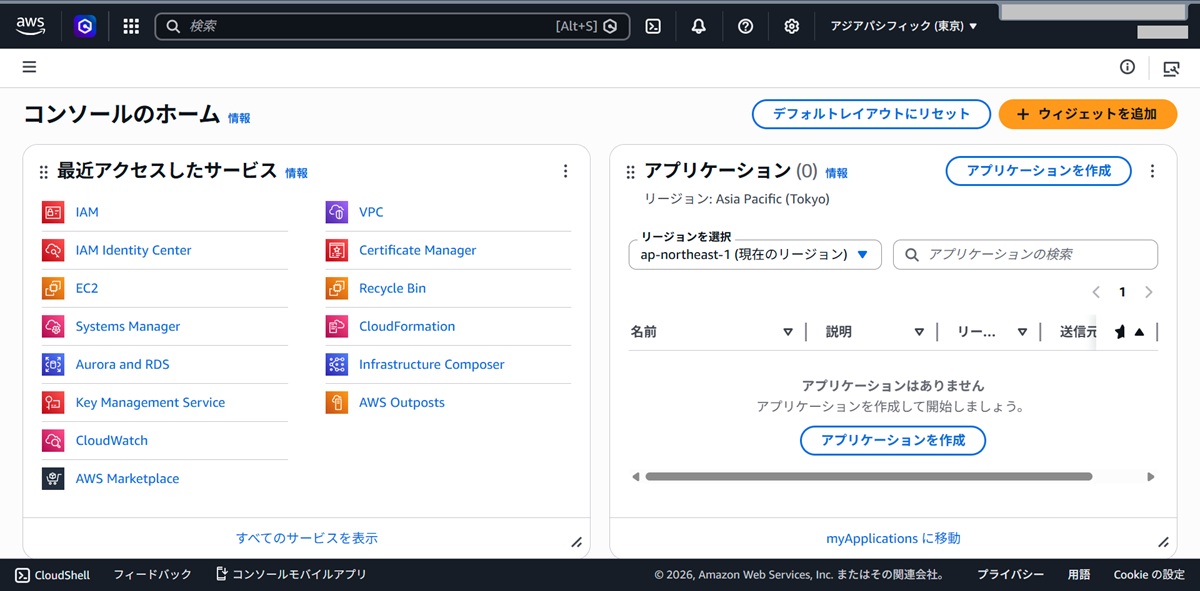Expand the ap-northeast-1 region dropdown
The height and width of the screenshot is (591, 1200).
click(x=754, y=254)
